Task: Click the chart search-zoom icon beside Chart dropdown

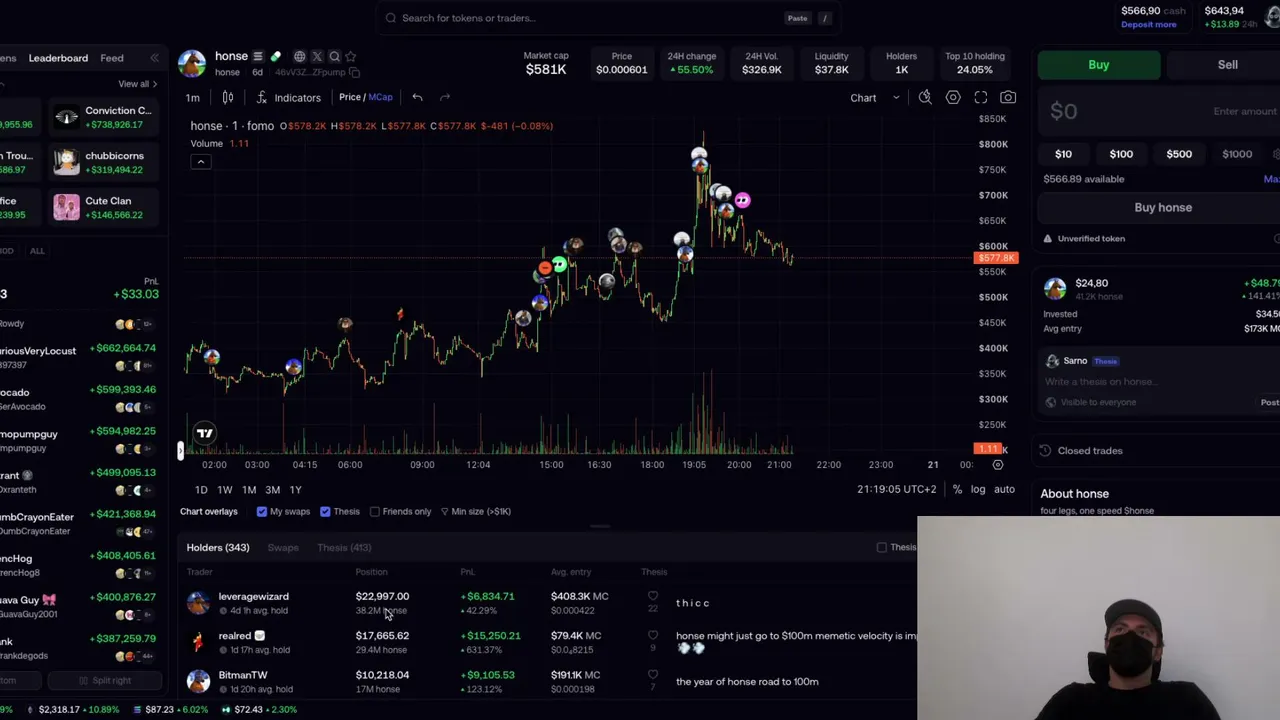Action: coord(925,97)
